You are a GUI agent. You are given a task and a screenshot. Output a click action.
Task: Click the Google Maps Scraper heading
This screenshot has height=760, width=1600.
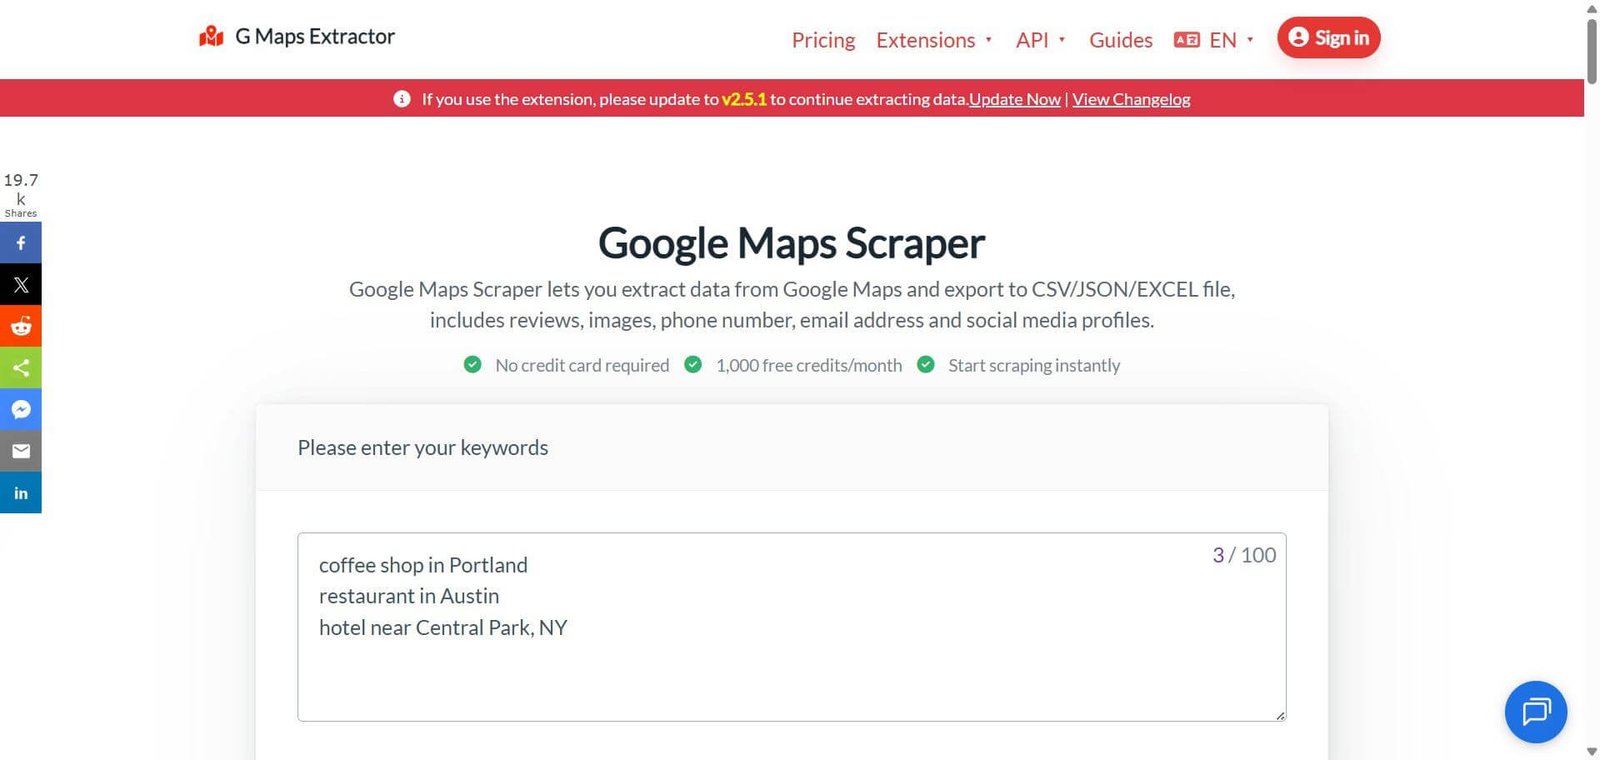[x=792, y=243]
